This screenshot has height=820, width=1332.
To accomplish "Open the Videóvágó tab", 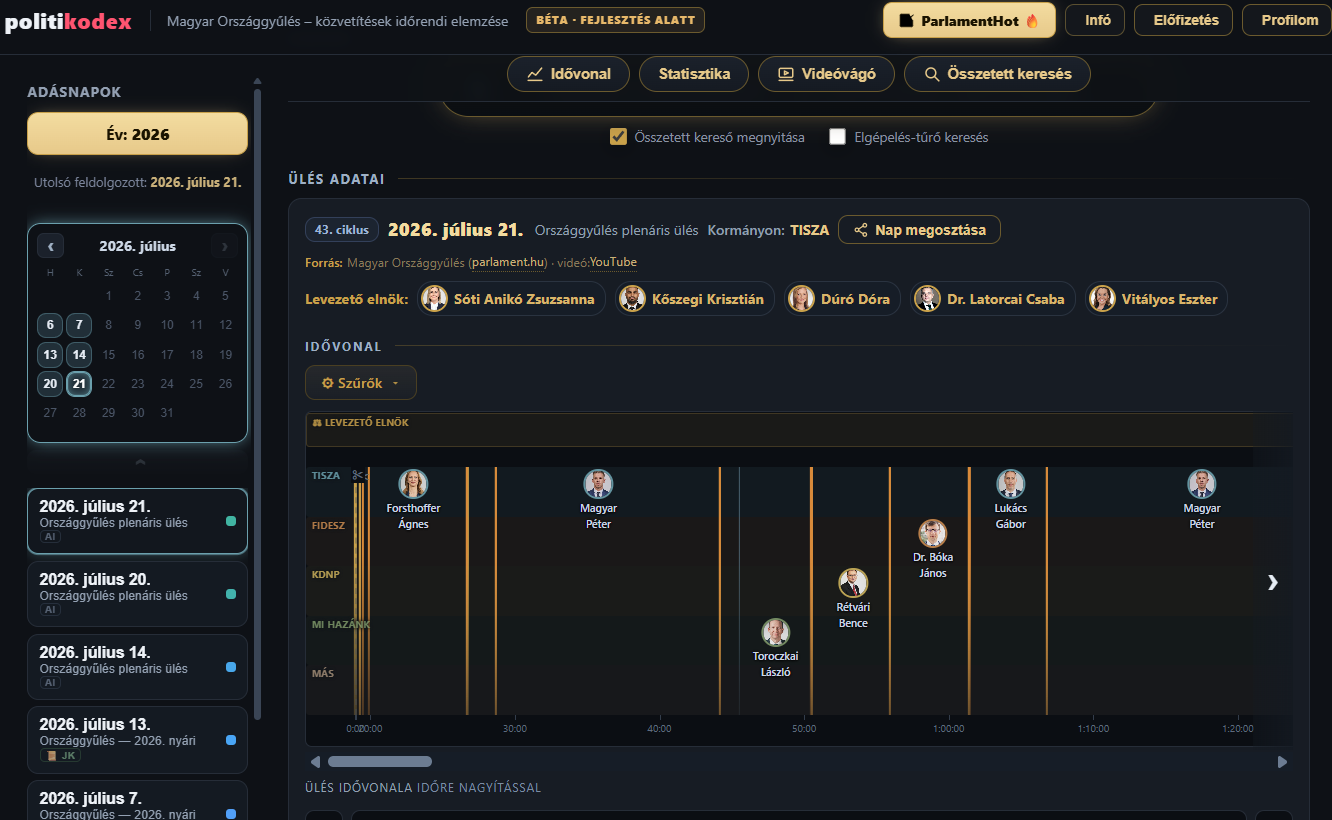I will [826, 74].
